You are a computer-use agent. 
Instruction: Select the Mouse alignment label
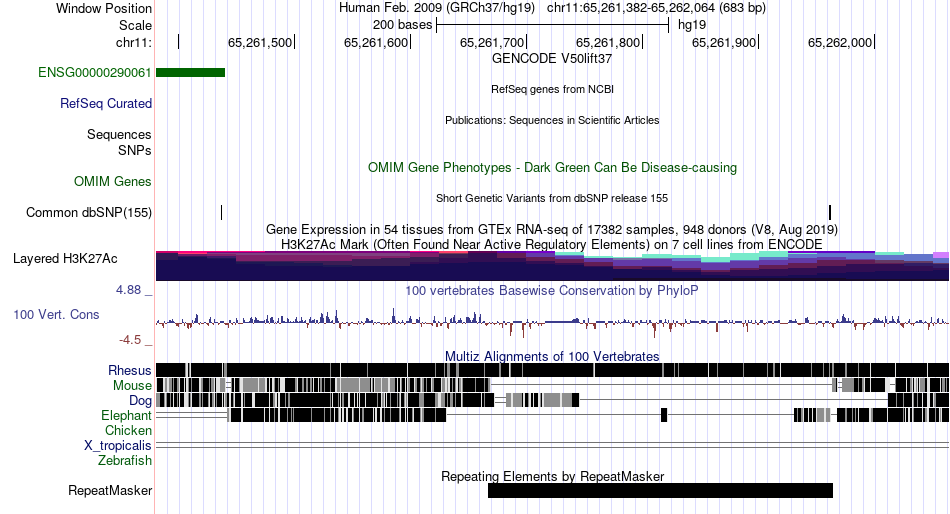point(132,386)
